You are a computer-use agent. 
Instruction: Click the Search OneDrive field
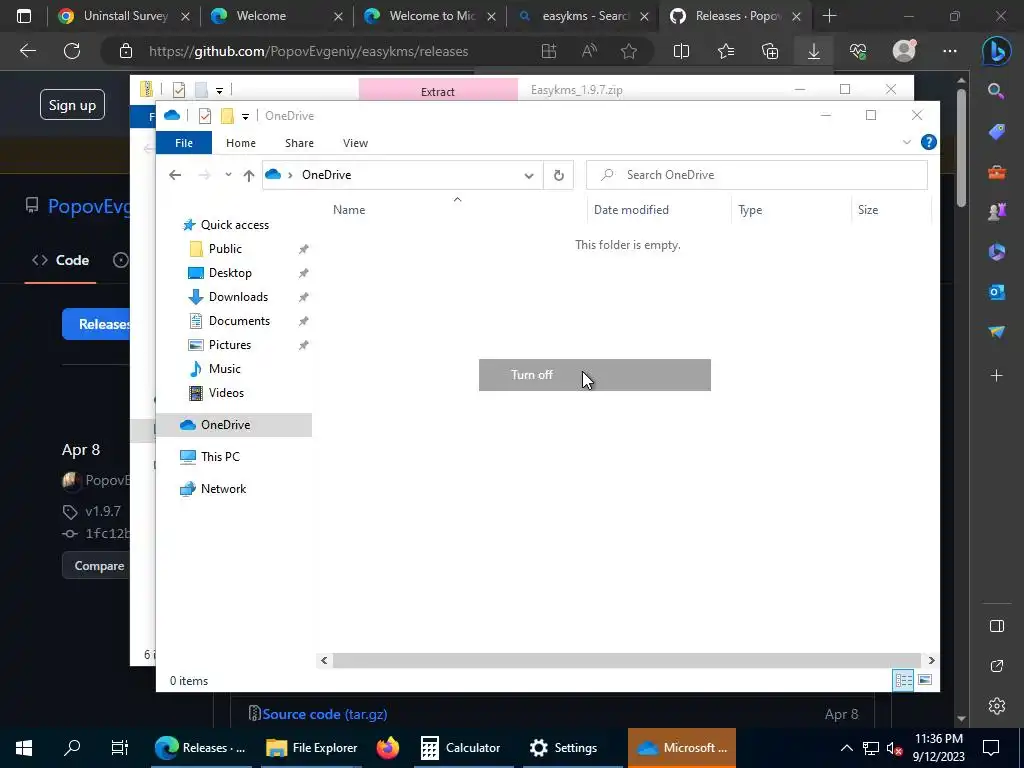757,175
